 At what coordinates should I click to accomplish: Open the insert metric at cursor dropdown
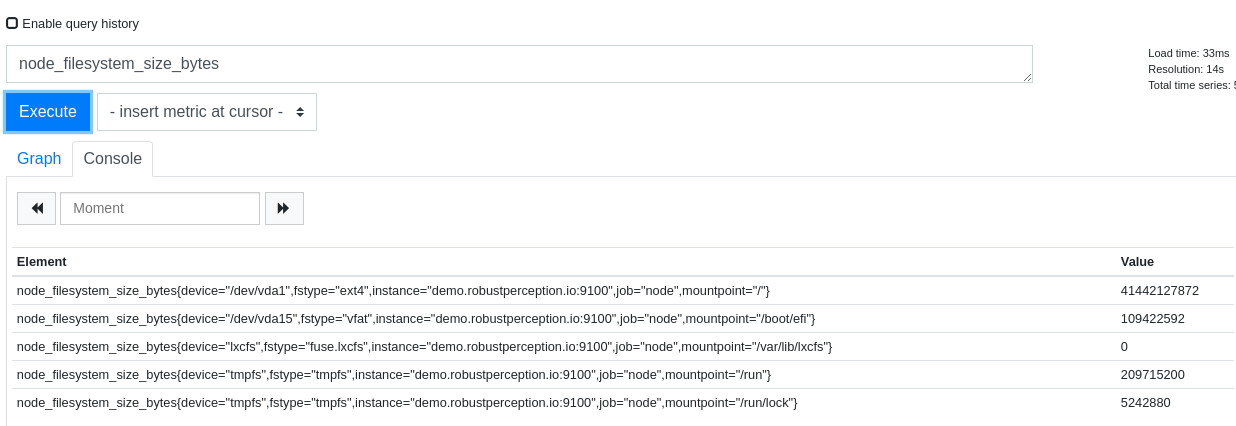coord(207,112)
